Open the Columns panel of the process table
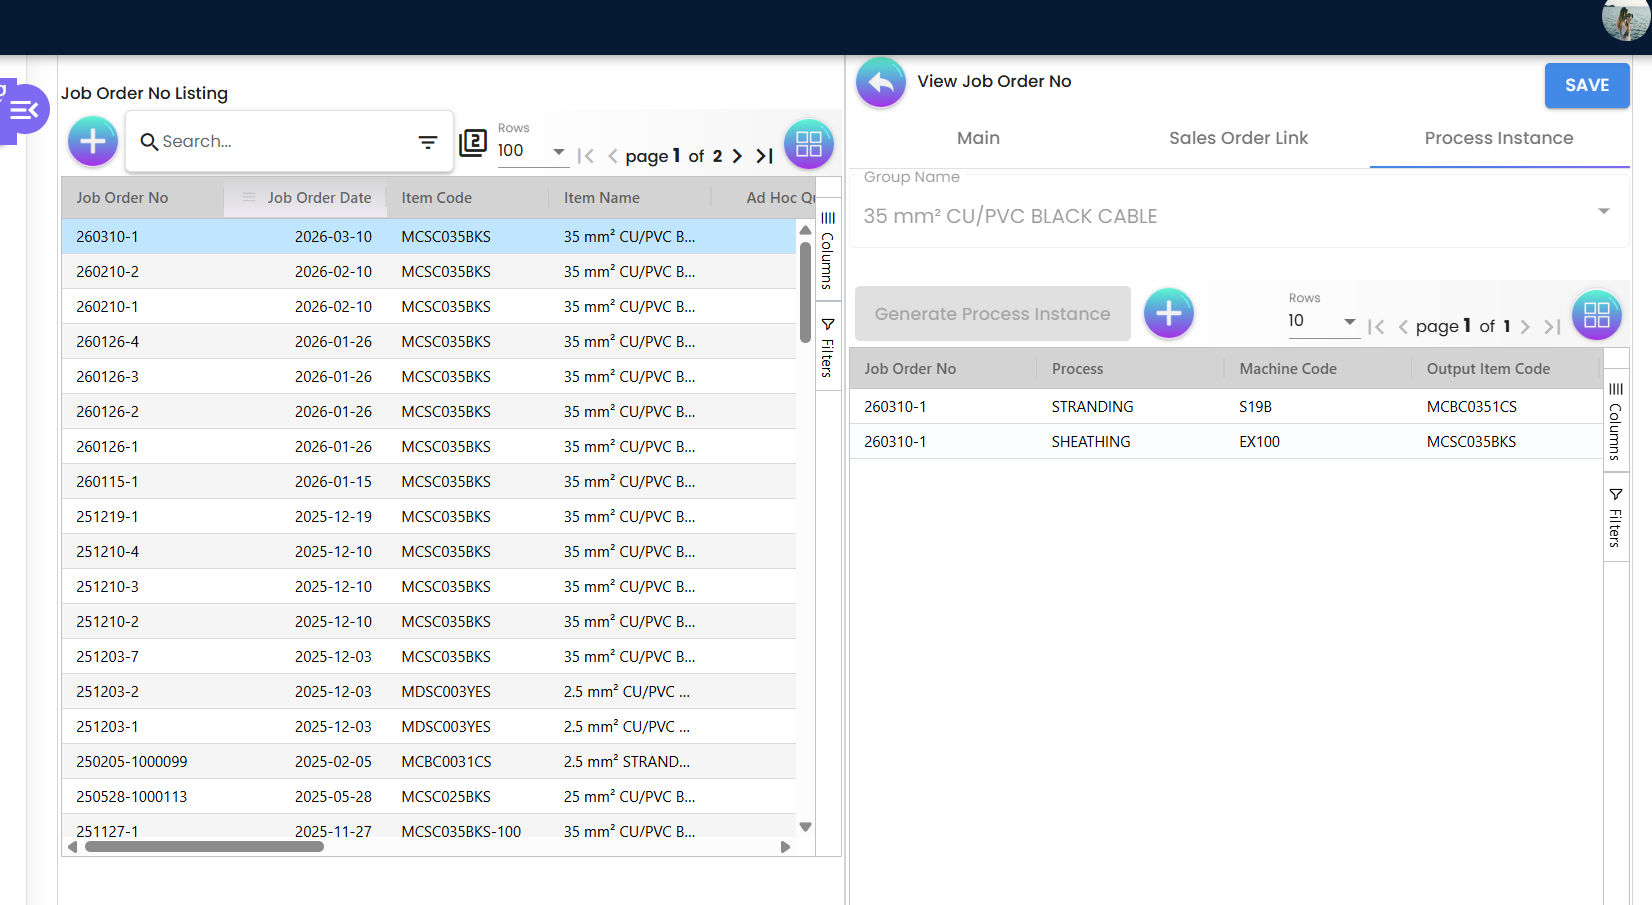 click(x=1616, y=420)
